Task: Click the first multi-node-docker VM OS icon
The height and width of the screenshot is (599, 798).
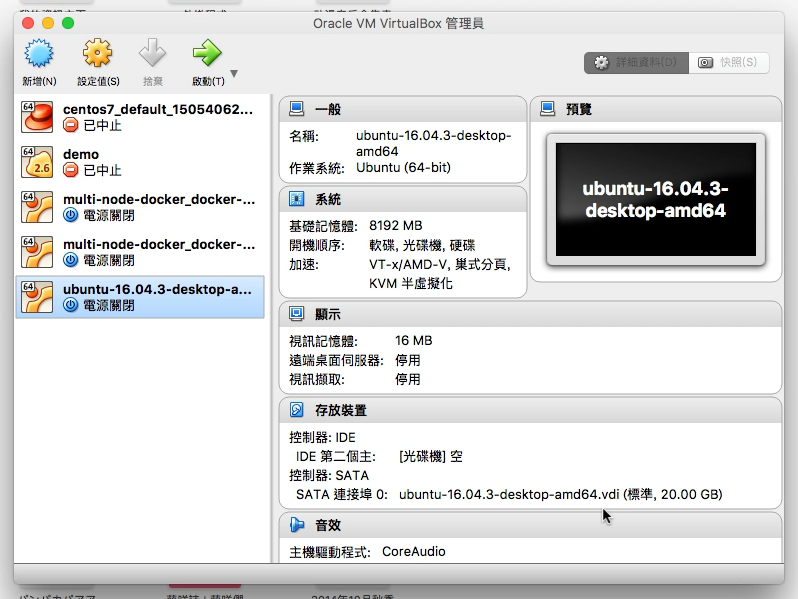Action: click(37, 207)
